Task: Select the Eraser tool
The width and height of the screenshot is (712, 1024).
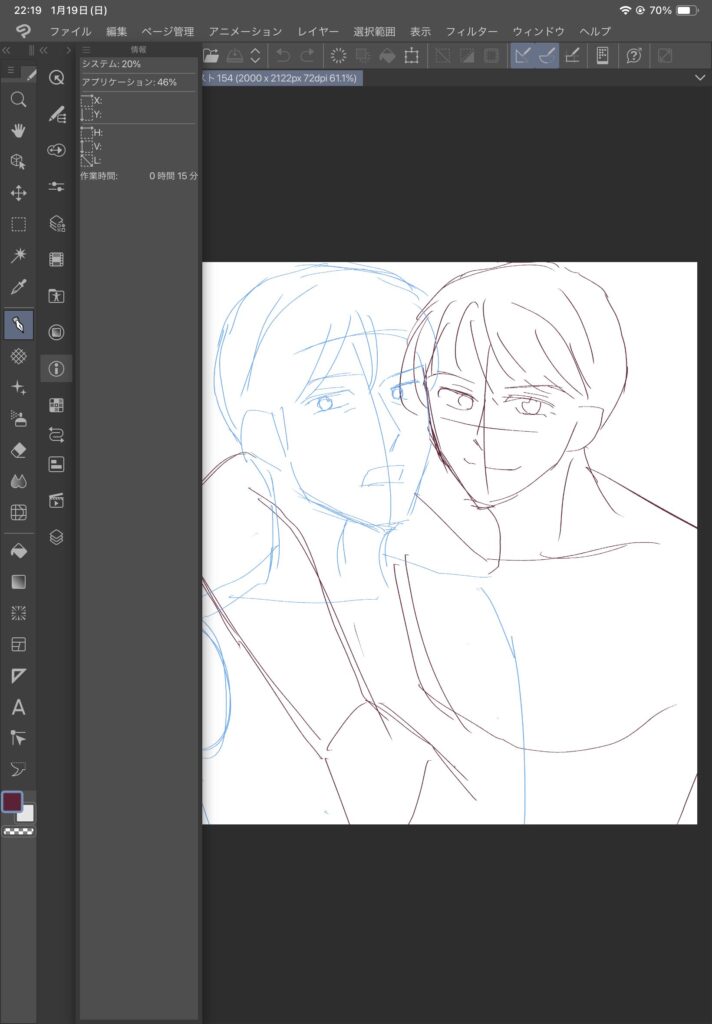Action: (18, 450)
